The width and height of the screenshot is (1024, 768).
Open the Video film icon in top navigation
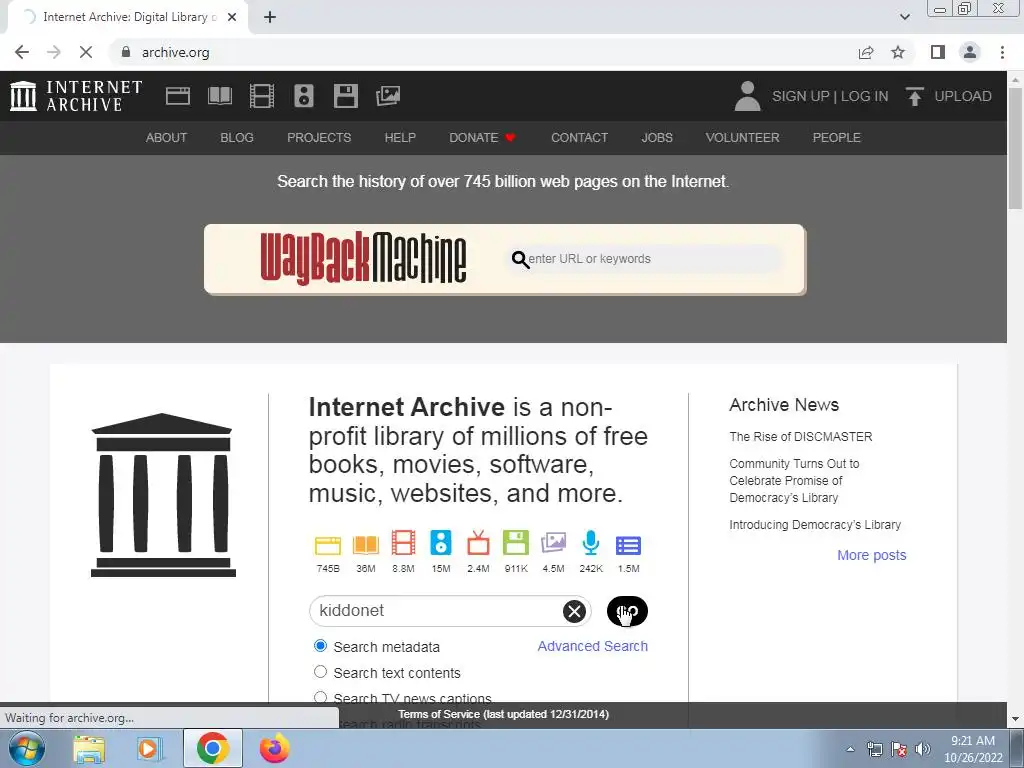click(x=262, y=96)
